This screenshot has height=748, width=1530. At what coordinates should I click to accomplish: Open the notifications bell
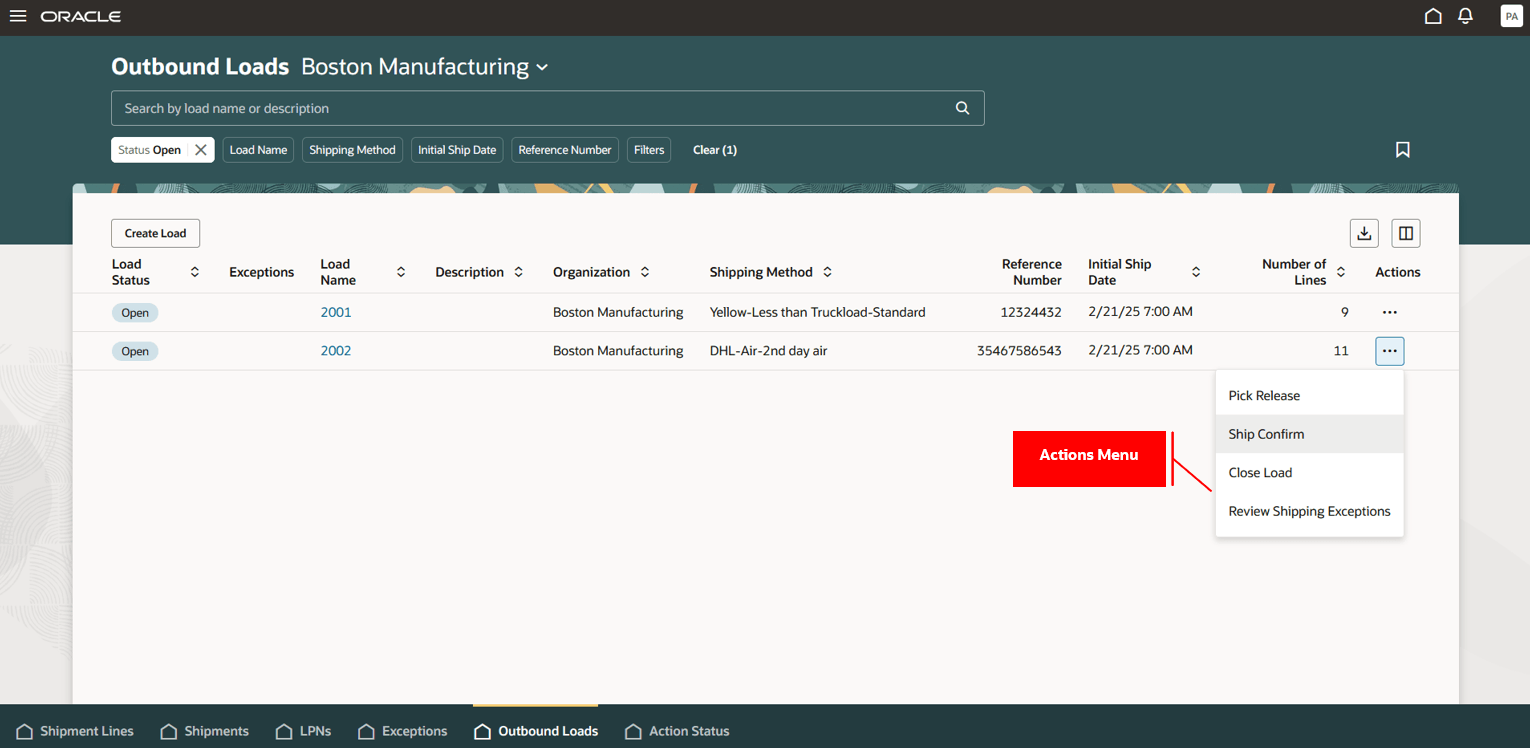coord(1465,16)
